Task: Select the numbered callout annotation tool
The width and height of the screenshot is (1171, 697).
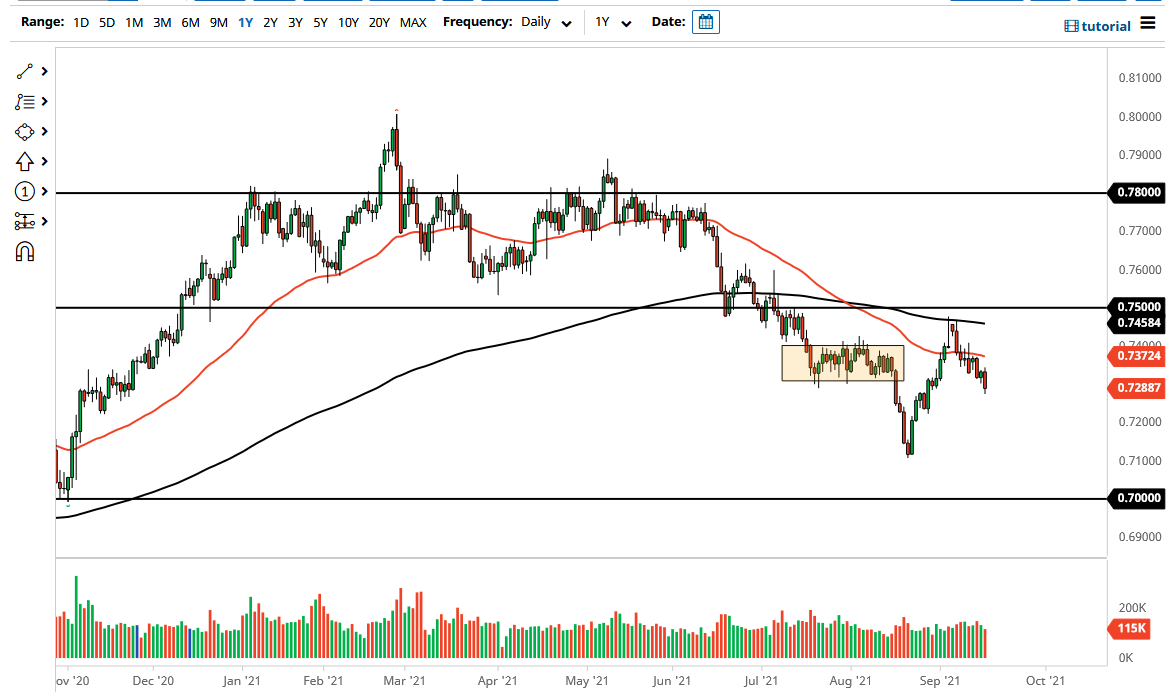Action: [x=22, y=191]
